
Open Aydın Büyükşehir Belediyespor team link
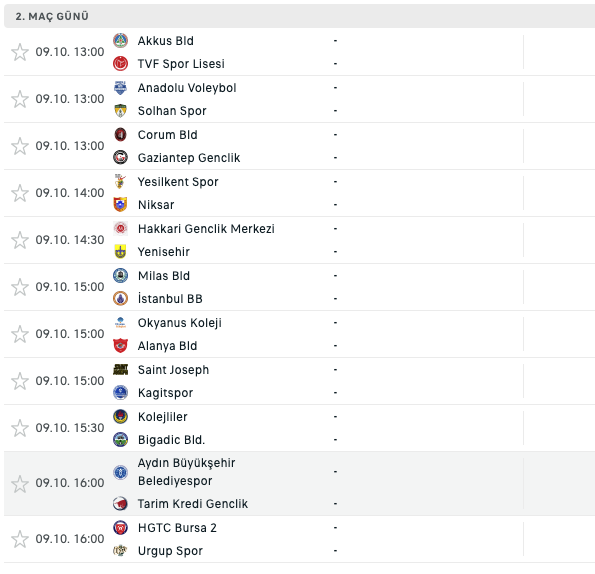(x=186, y=472)
